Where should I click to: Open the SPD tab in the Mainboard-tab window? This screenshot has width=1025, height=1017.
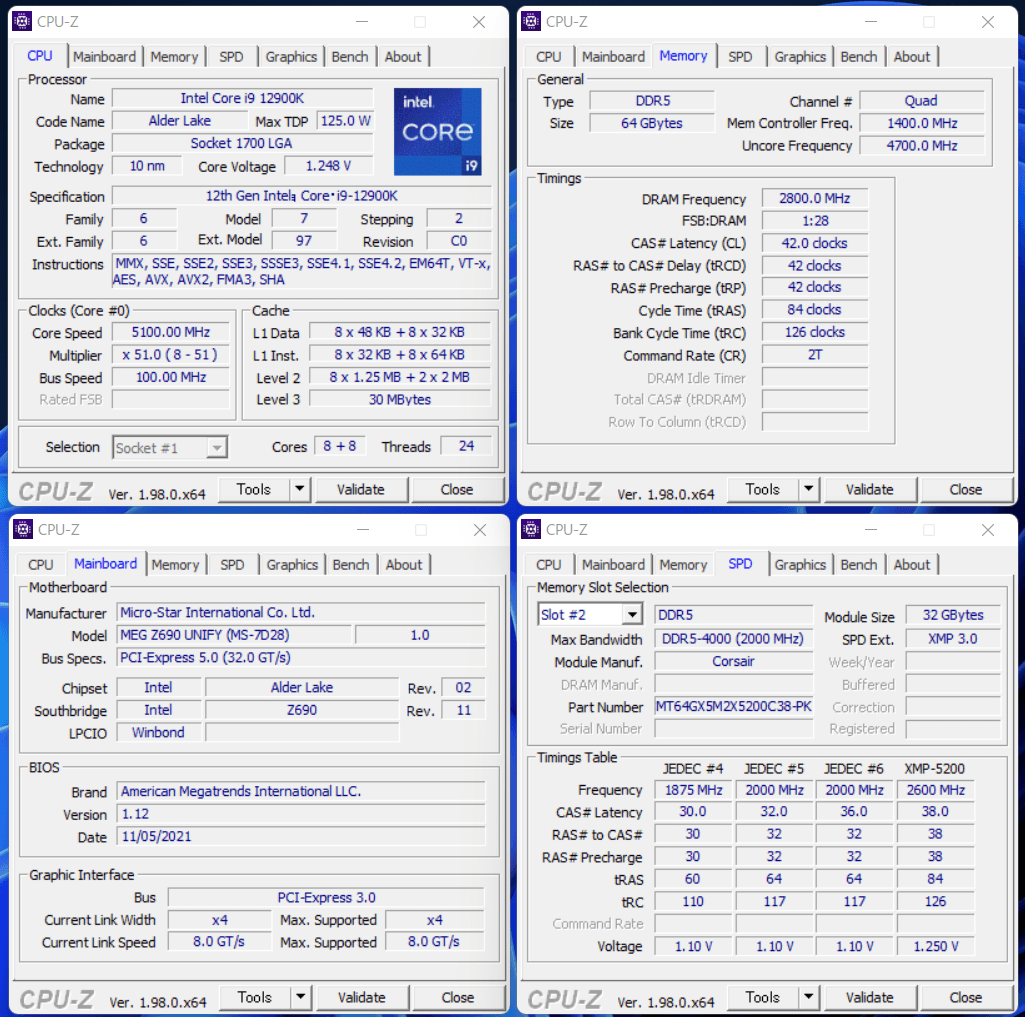pos(232,564)
